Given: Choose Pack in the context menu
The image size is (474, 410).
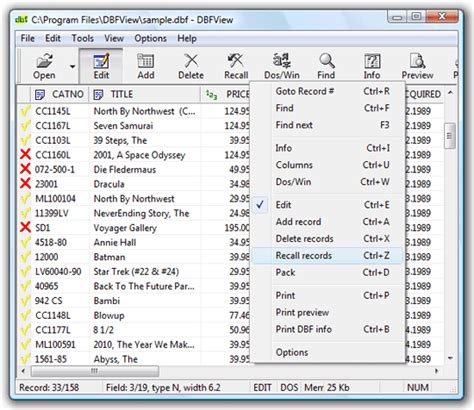Looking at the screenshot, I should click(328, 272).
